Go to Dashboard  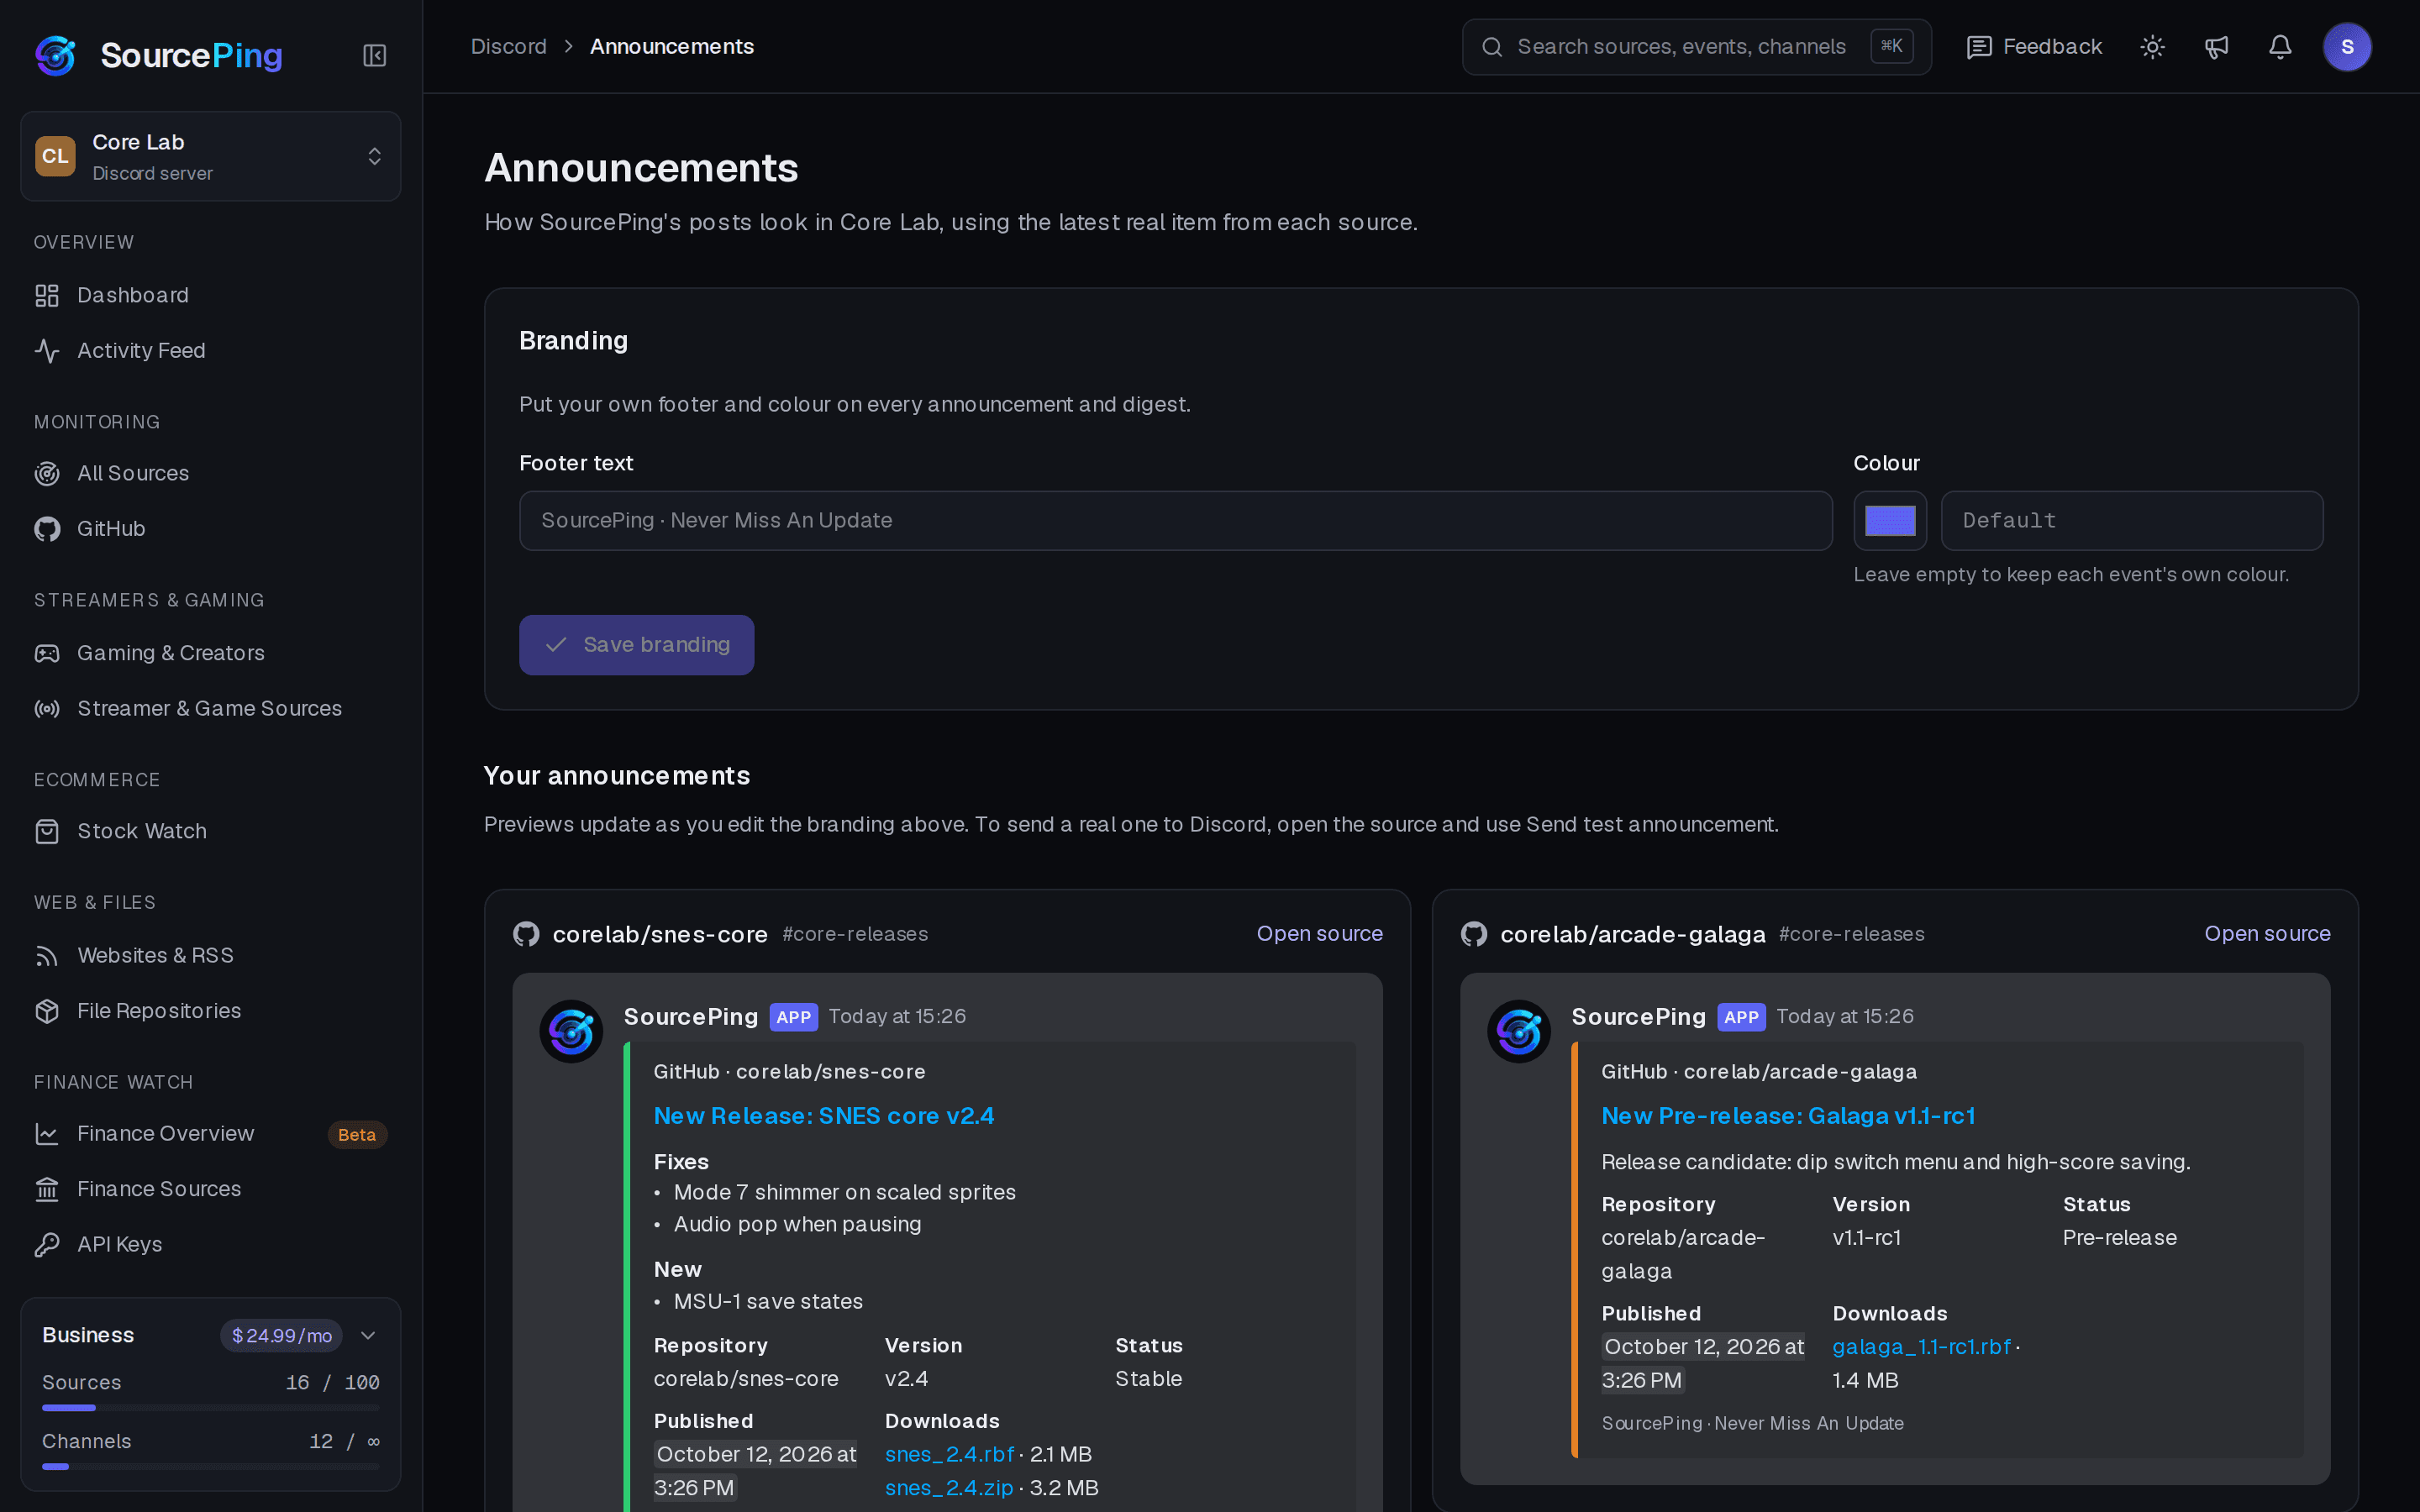tap(210, 295)
